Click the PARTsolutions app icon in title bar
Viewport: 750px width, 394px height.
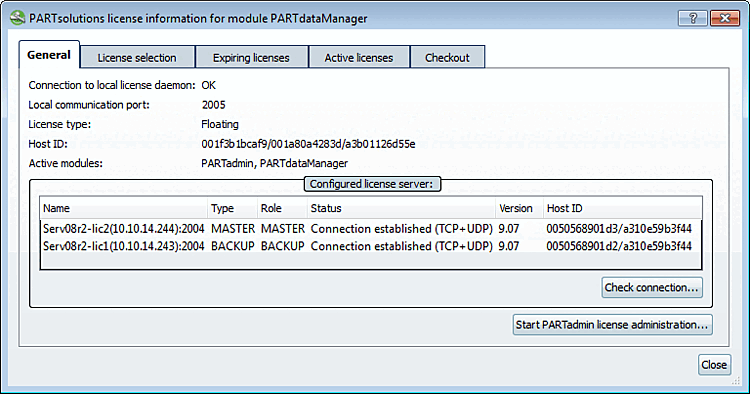pyautogui.click(x=17, y=18)
